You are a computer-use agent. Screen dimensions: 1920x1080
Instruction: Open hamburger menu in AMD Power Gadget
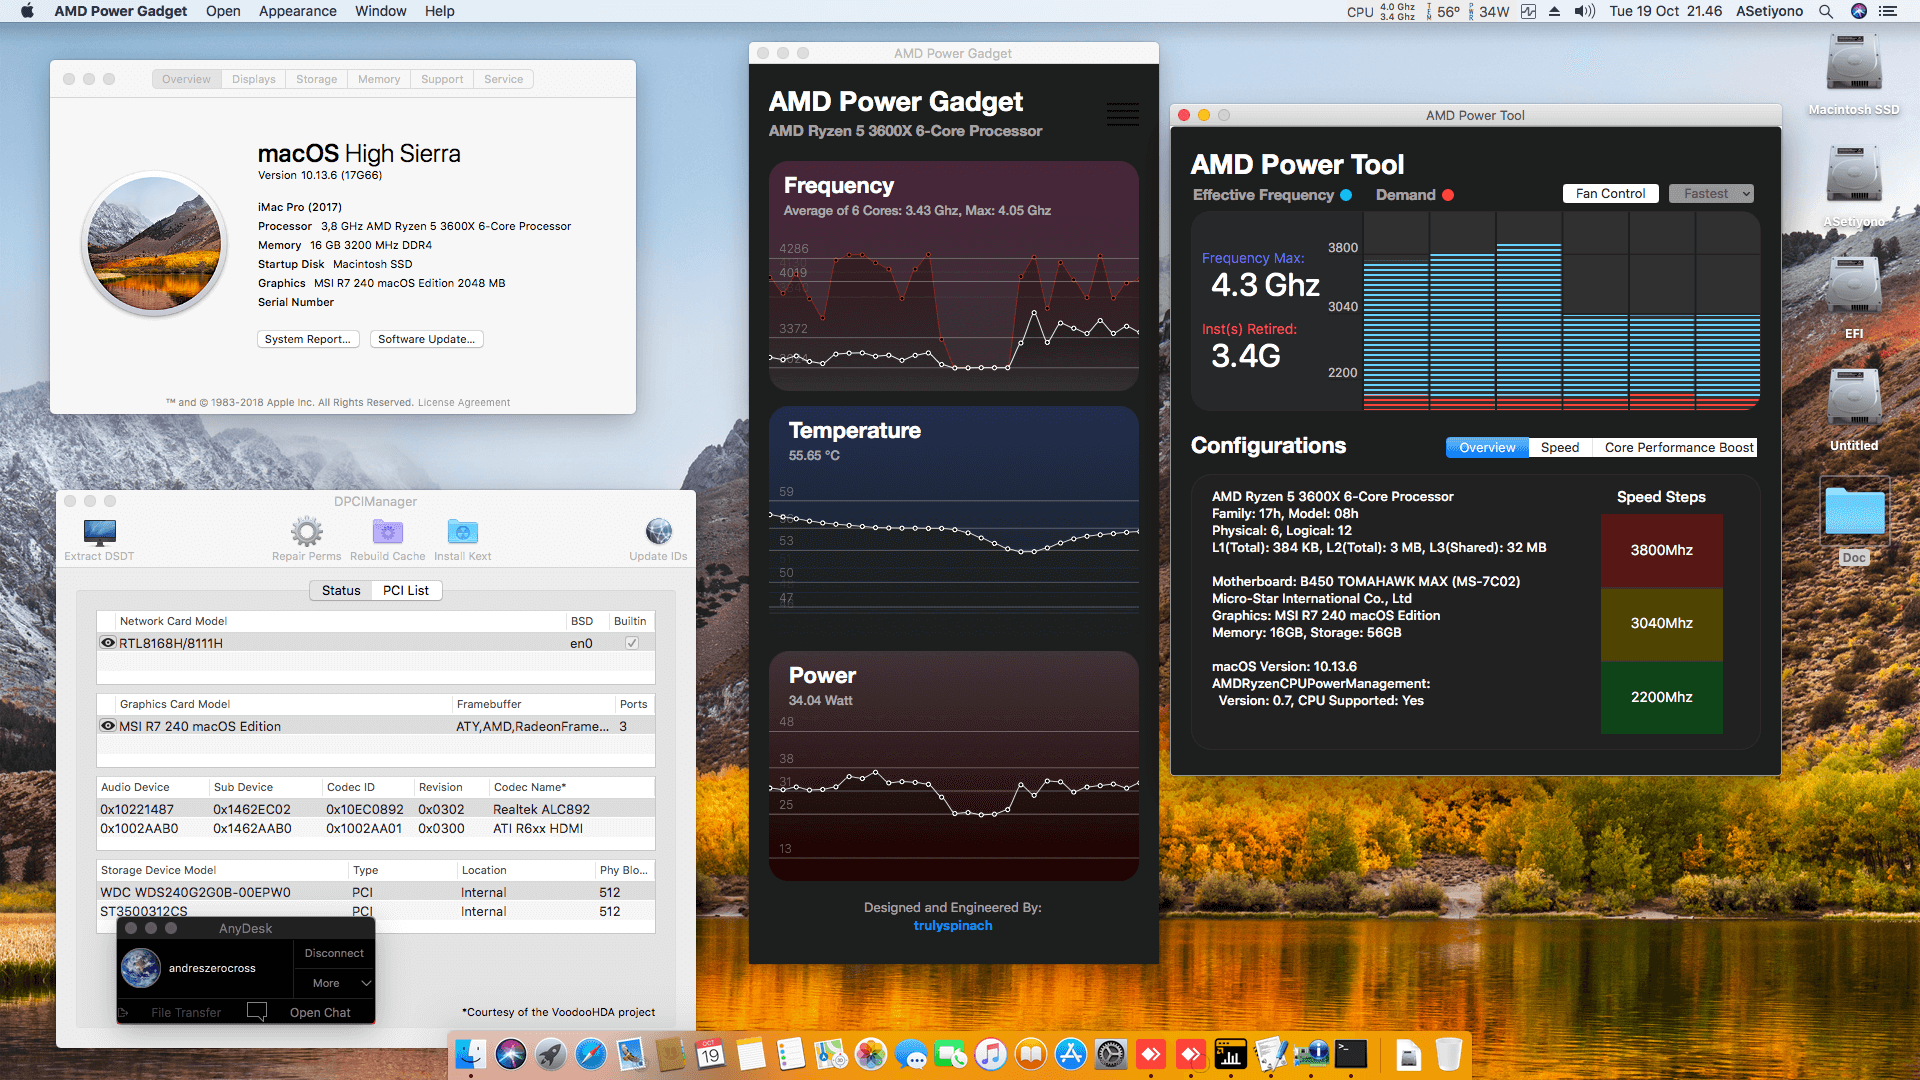pyautogui.click(x=1122, y=114)
